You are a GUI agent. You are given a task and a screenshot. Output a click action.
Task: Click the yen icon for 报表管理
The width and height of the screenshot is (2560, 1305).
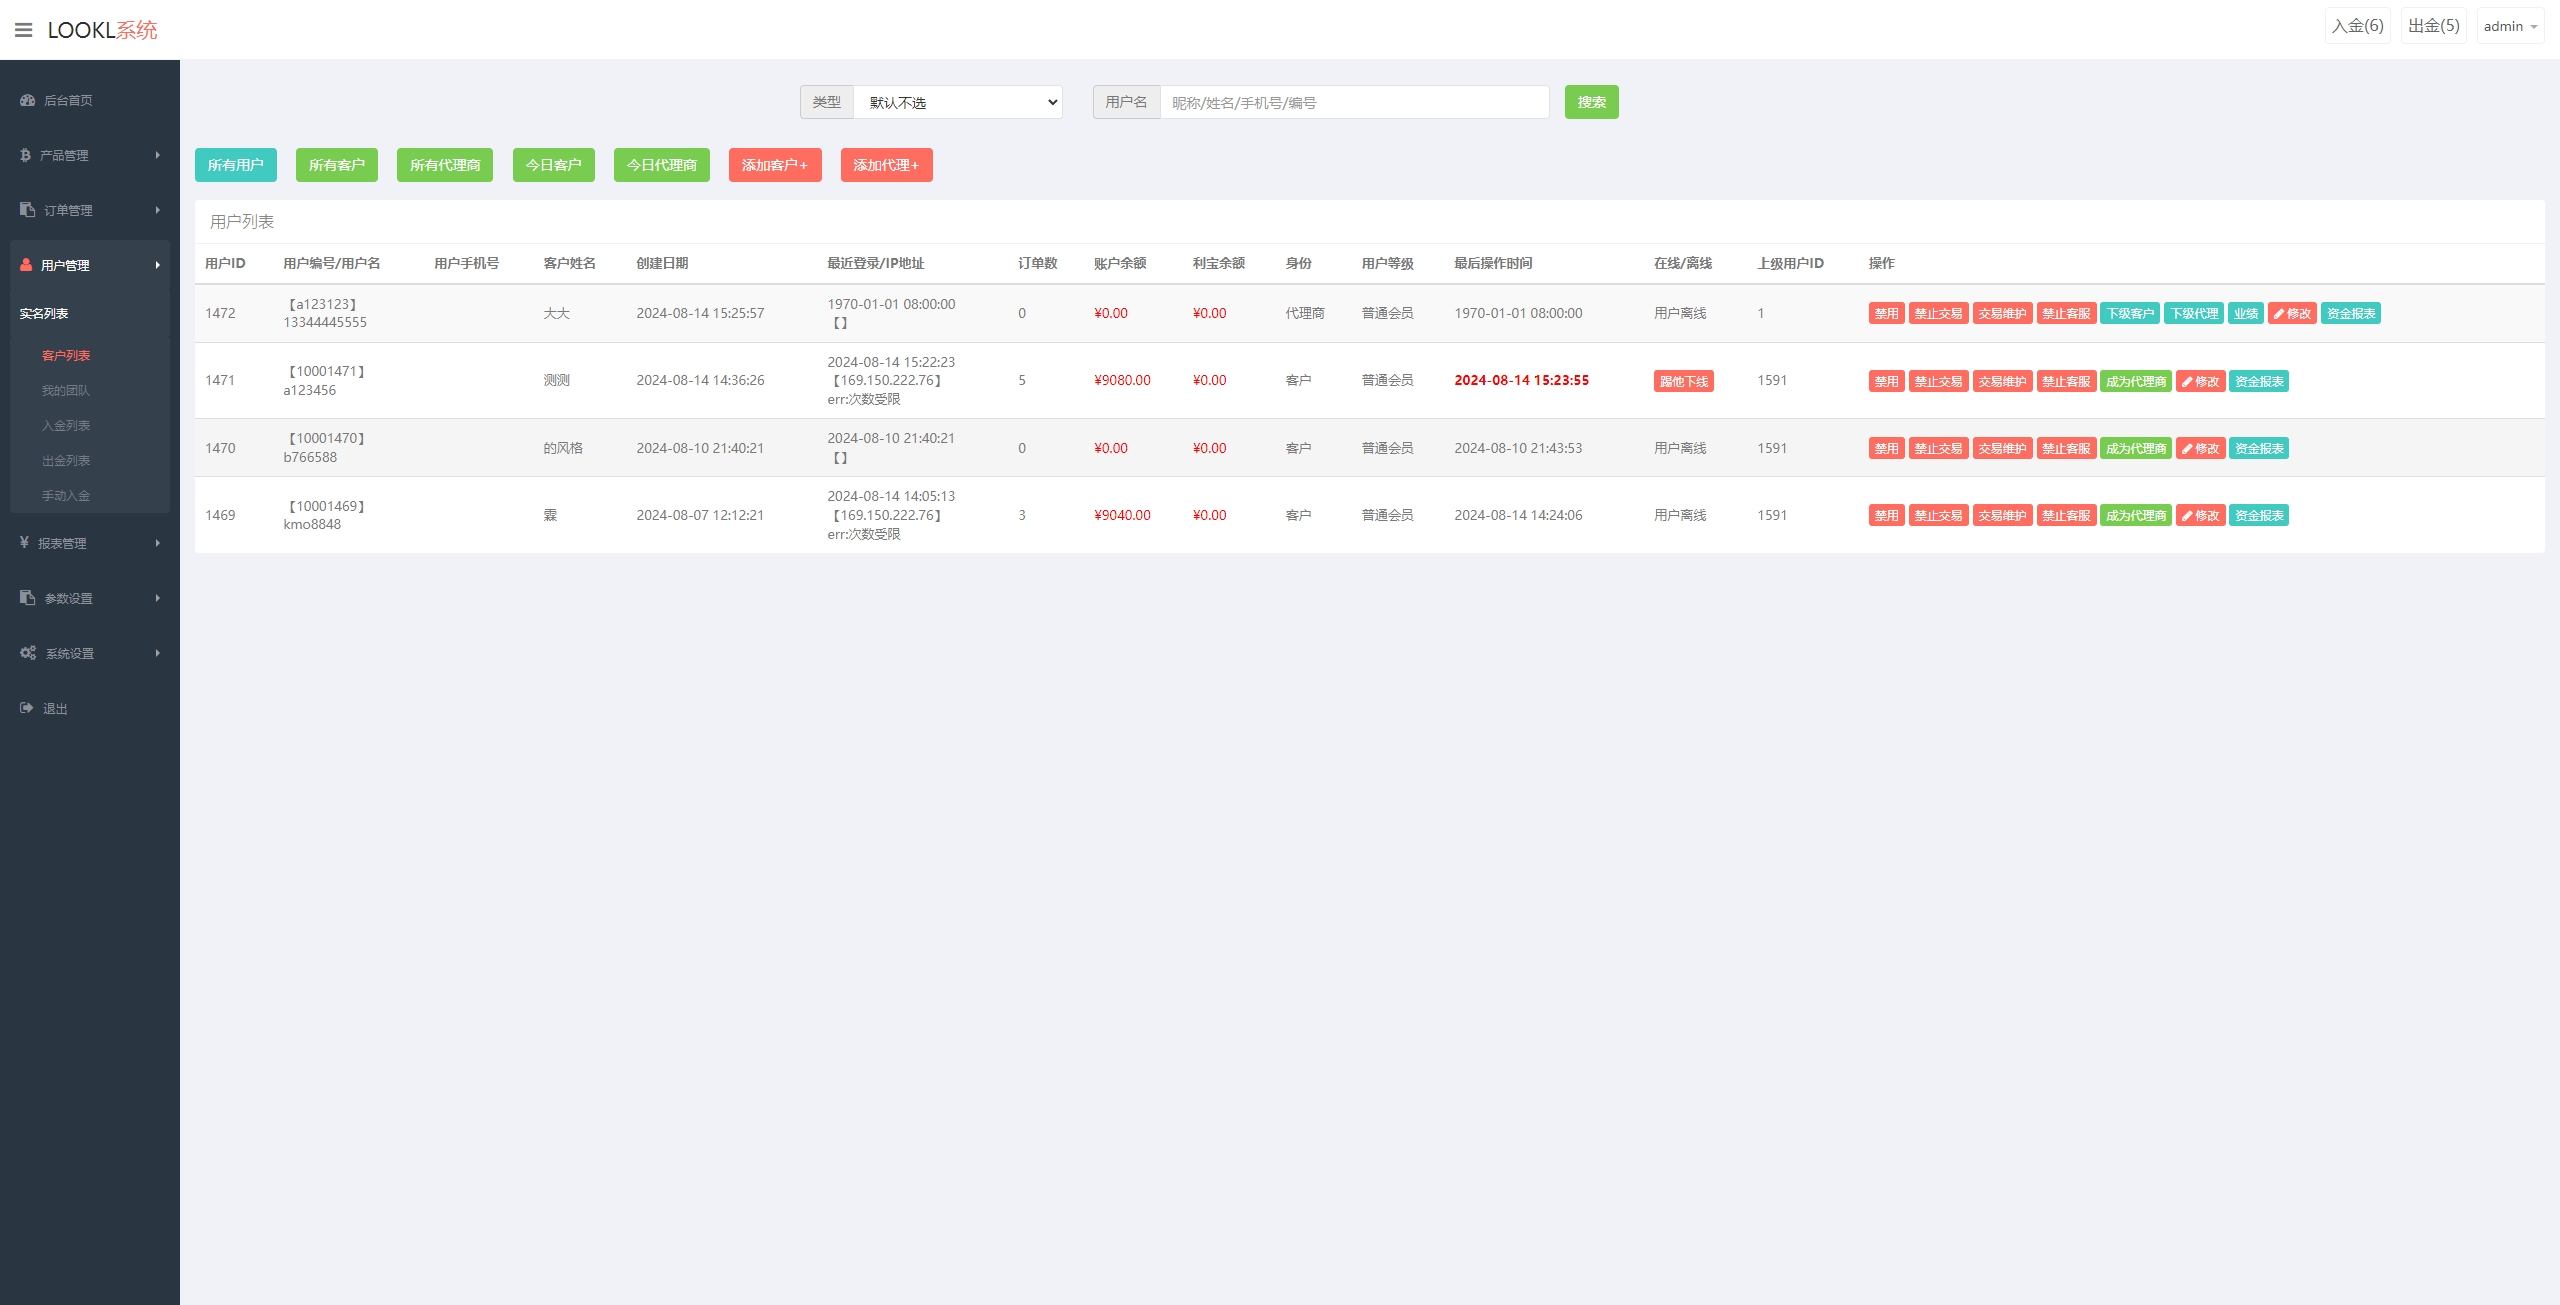coord(24,543)
